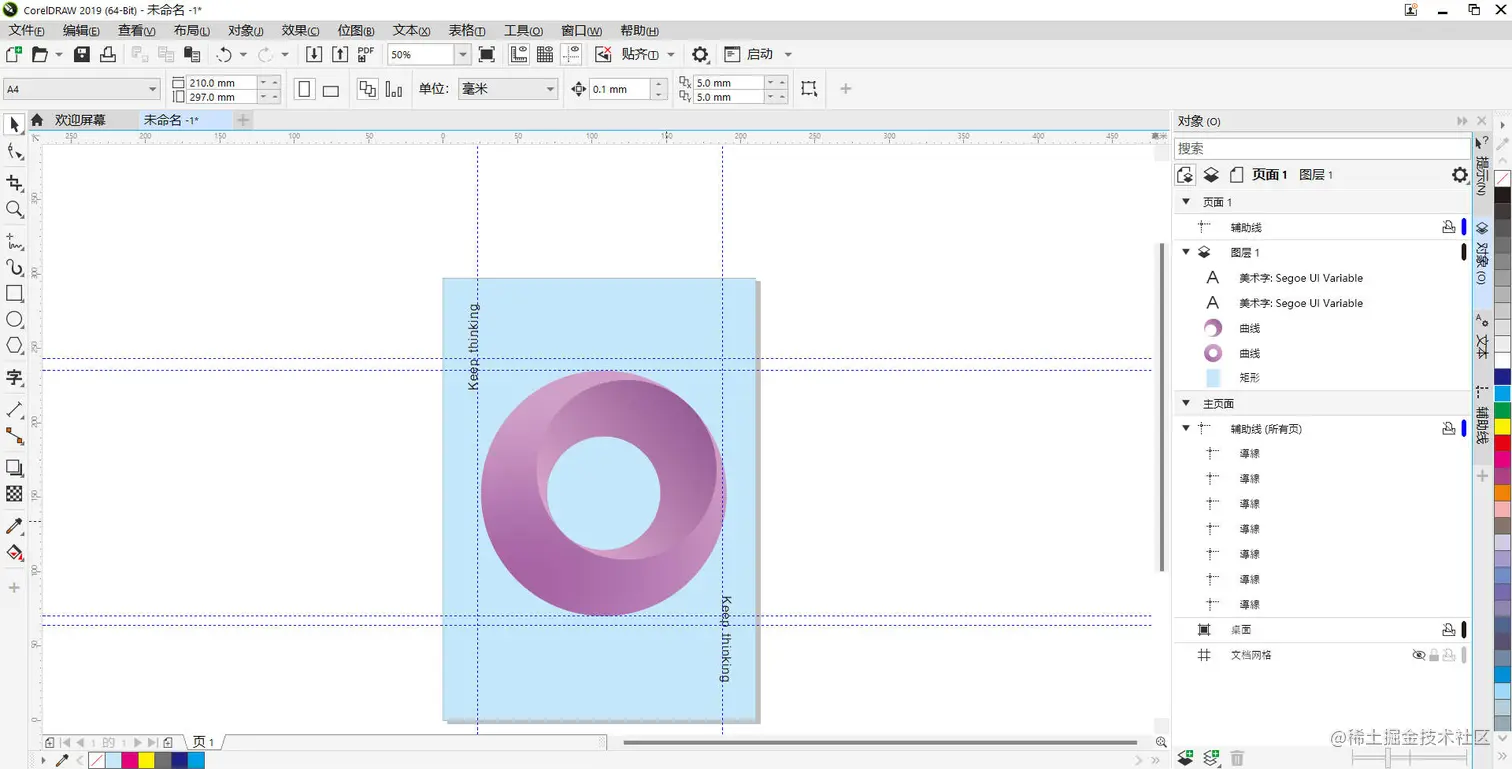Select the Transparency tool

pyautogui.click(x=13, y=494)
